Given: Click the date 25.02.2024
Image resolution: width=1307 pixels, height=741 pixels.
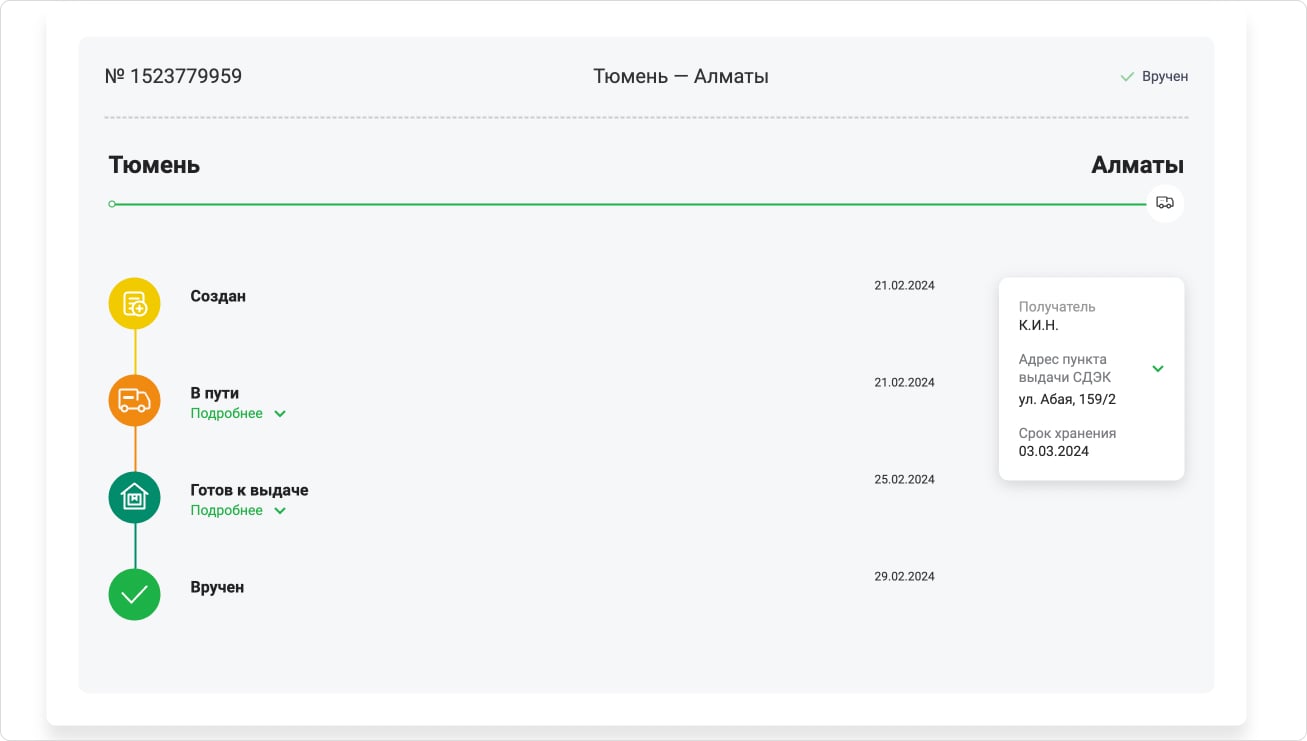Looking at the screenshot, I should click(904, 479).
